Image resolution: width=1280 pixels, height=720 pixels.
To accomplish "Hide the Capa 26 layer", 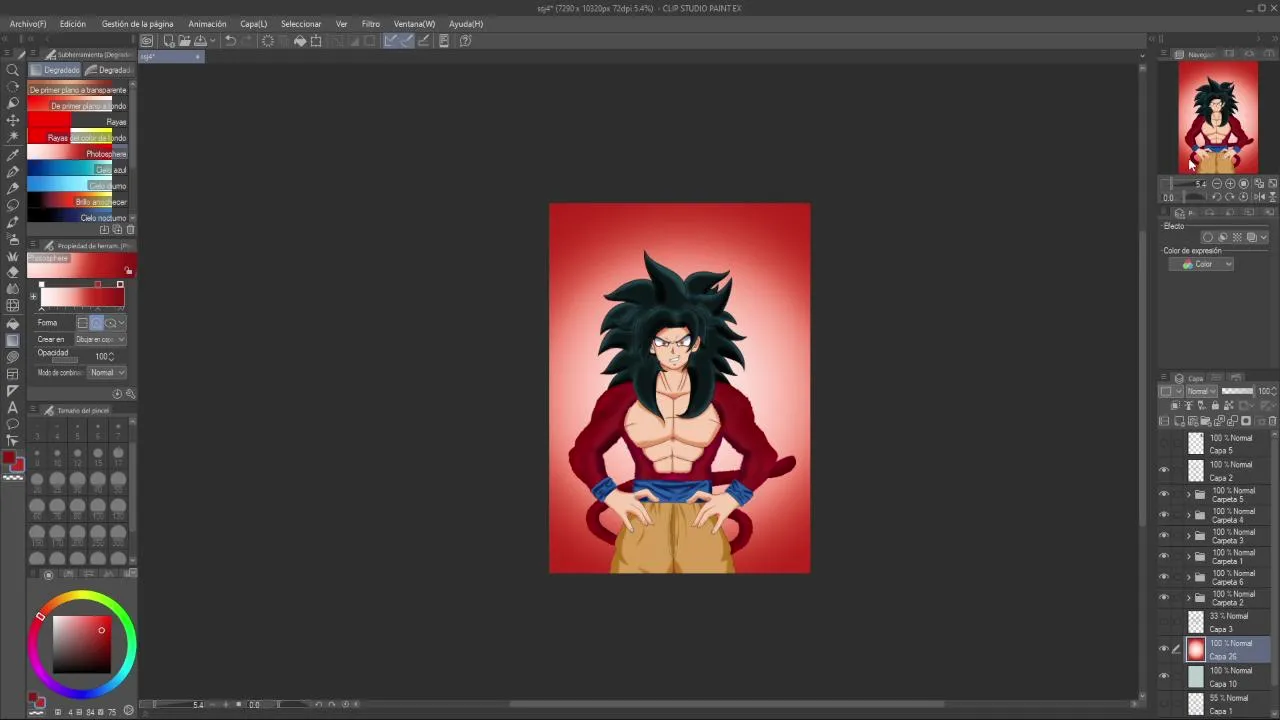I will [1164, 649].
